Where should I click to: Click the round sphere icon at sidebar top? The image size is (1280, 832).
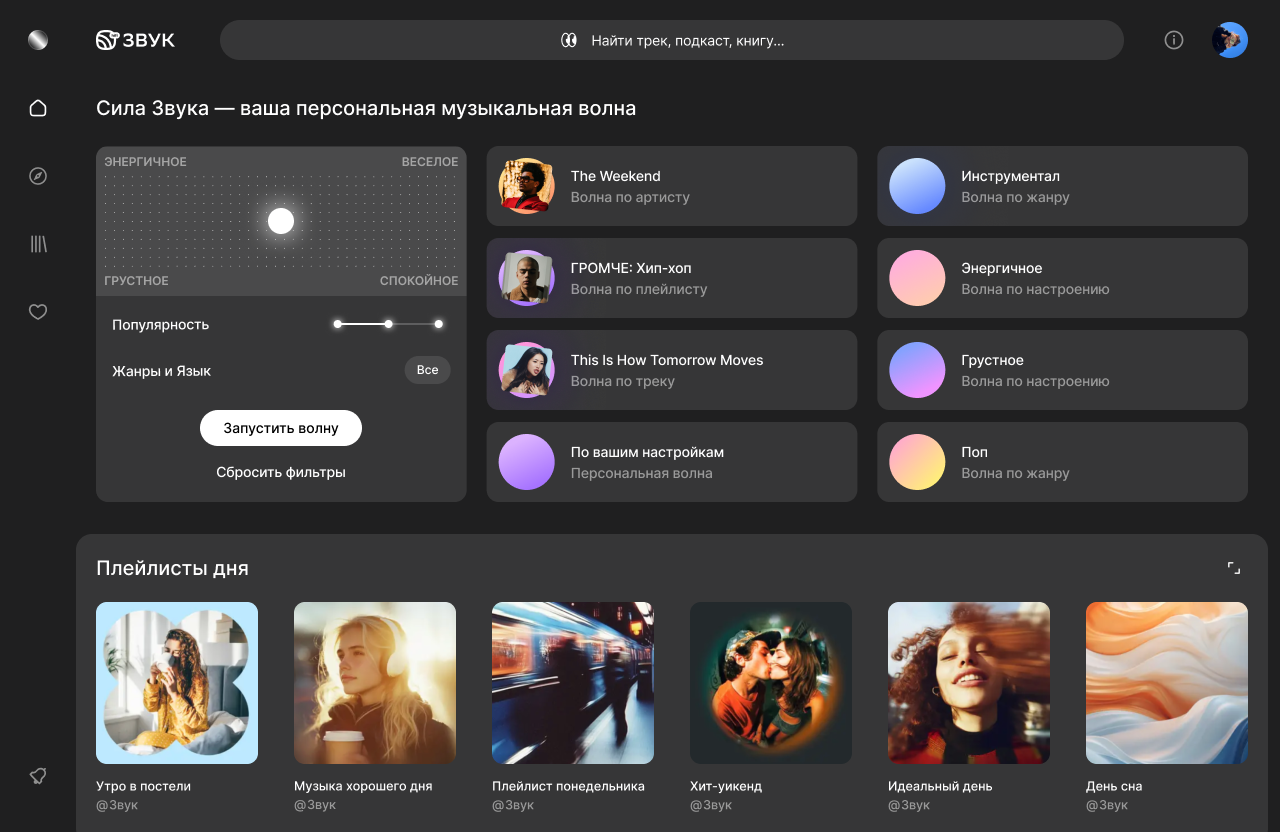click(38, 40)
